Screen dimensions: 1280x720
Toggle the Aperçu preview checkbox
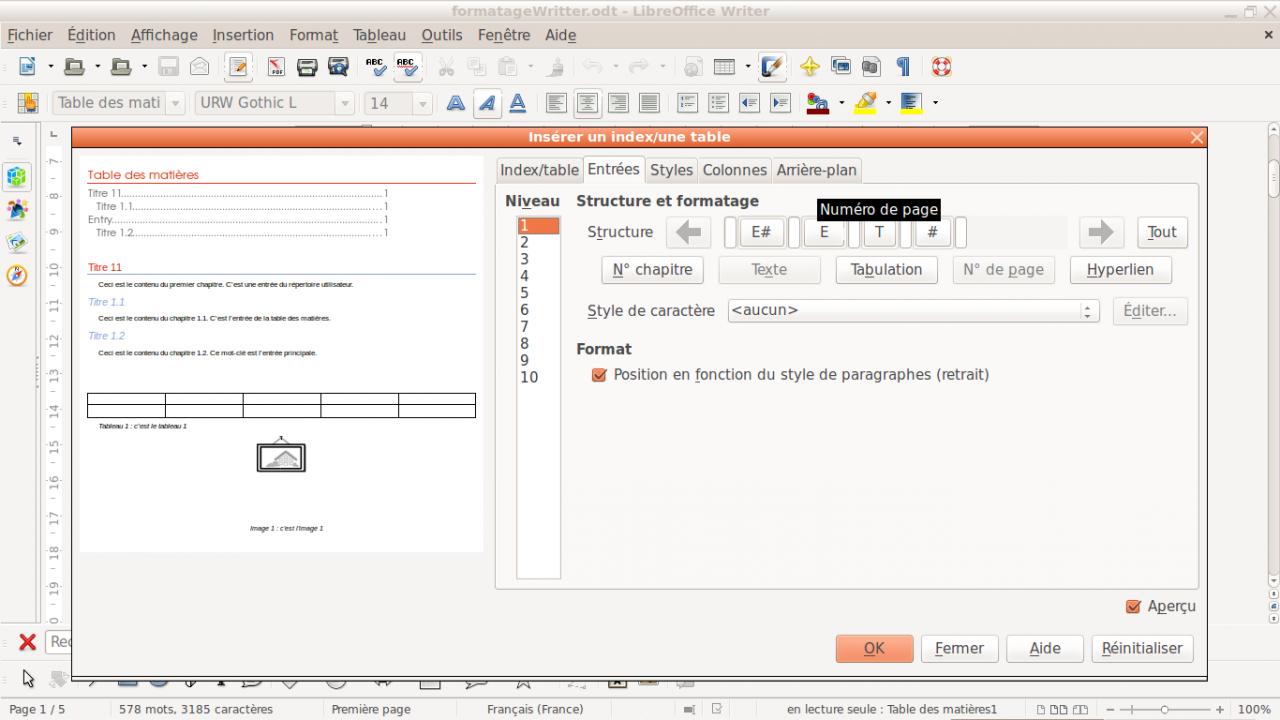pos(1133,606)
